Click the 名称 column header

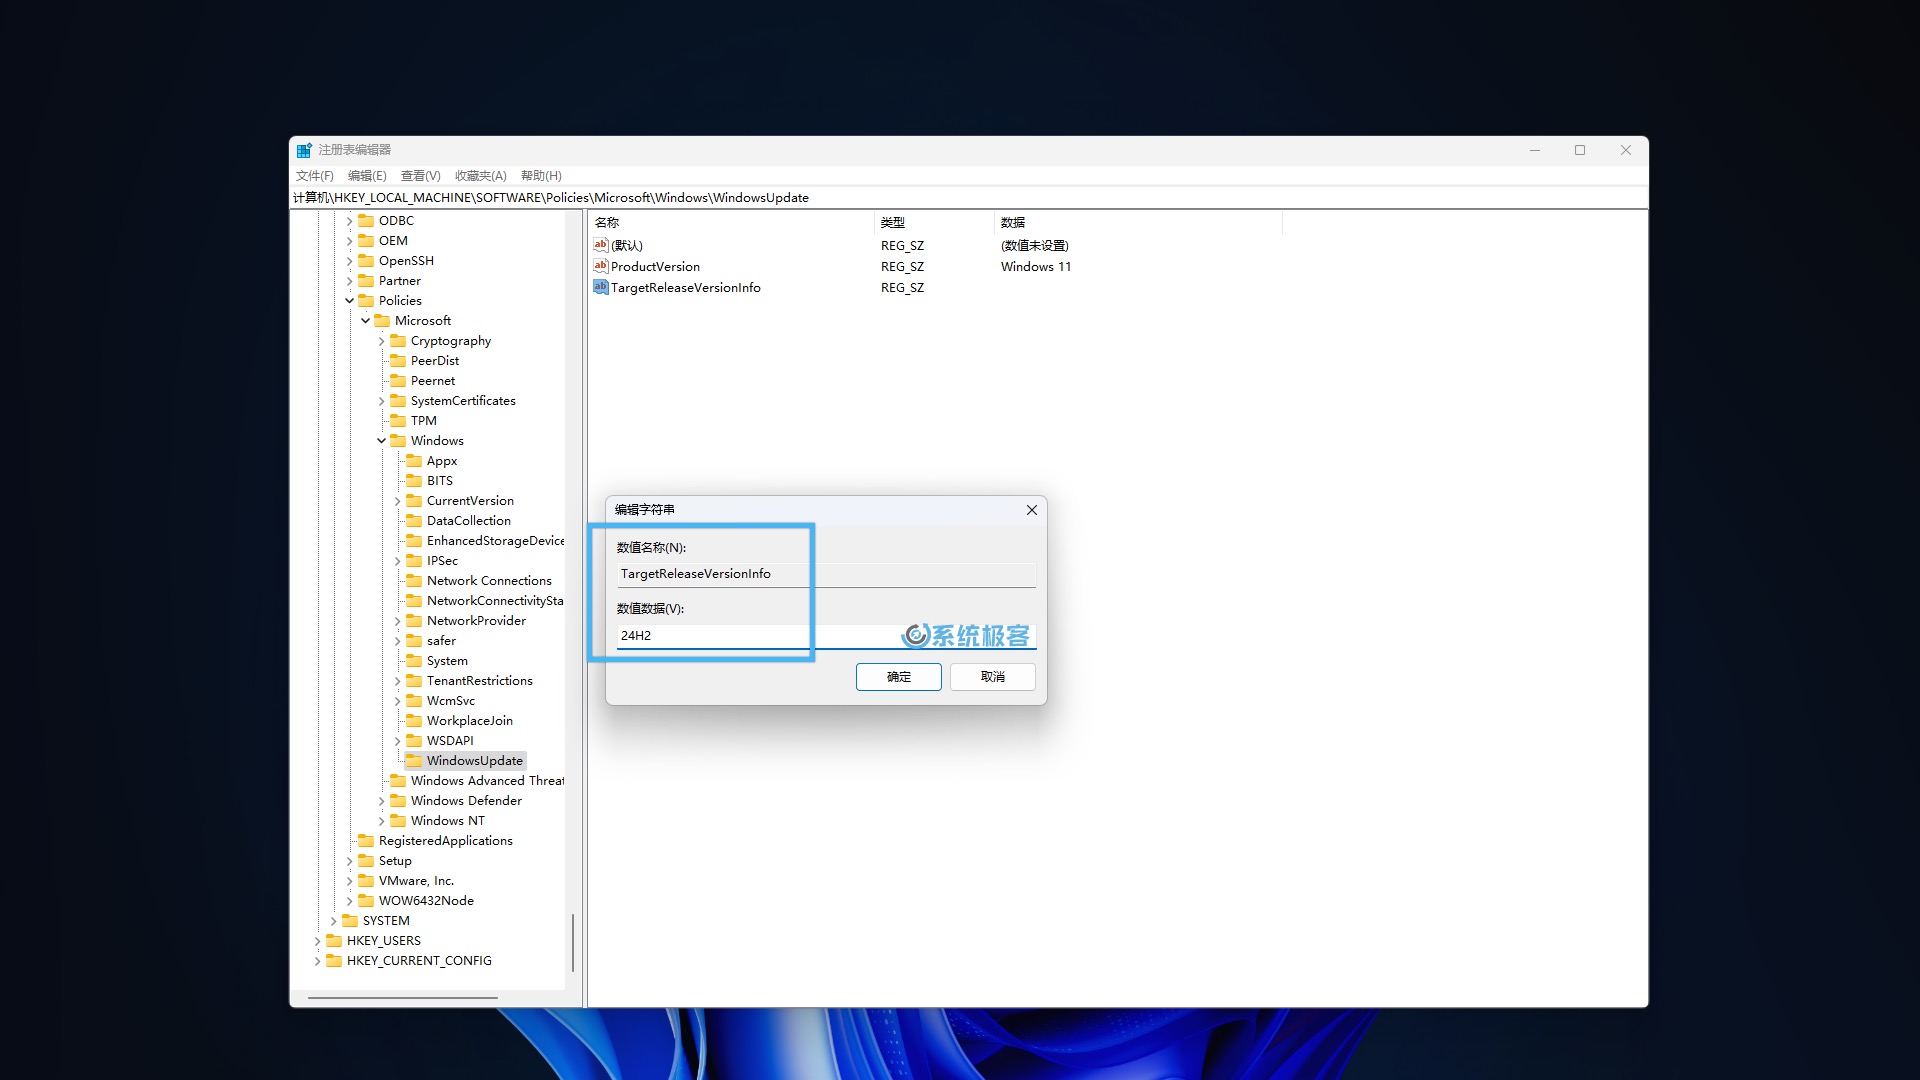pos(732,222)
